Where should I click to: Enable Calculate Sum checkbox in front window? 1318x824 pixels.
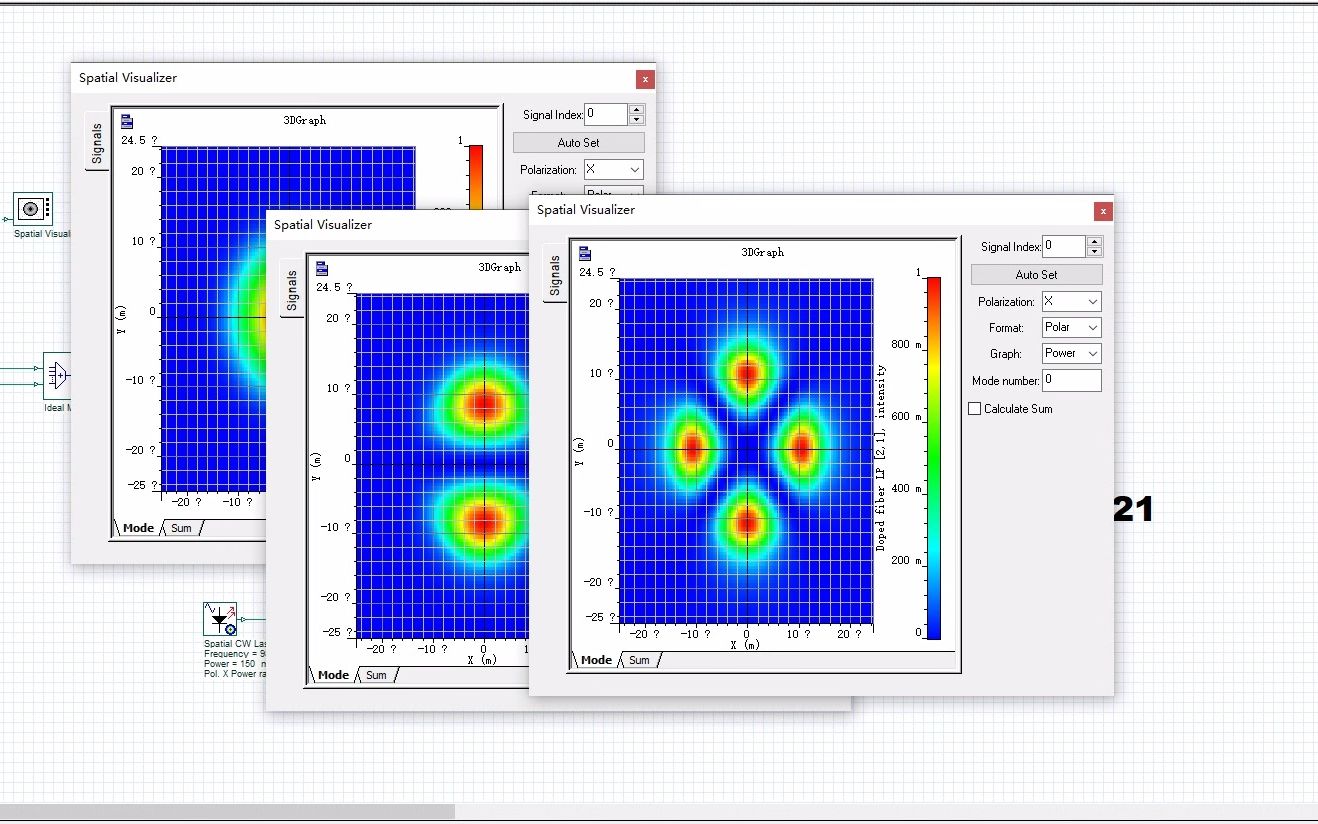(975, 409)
